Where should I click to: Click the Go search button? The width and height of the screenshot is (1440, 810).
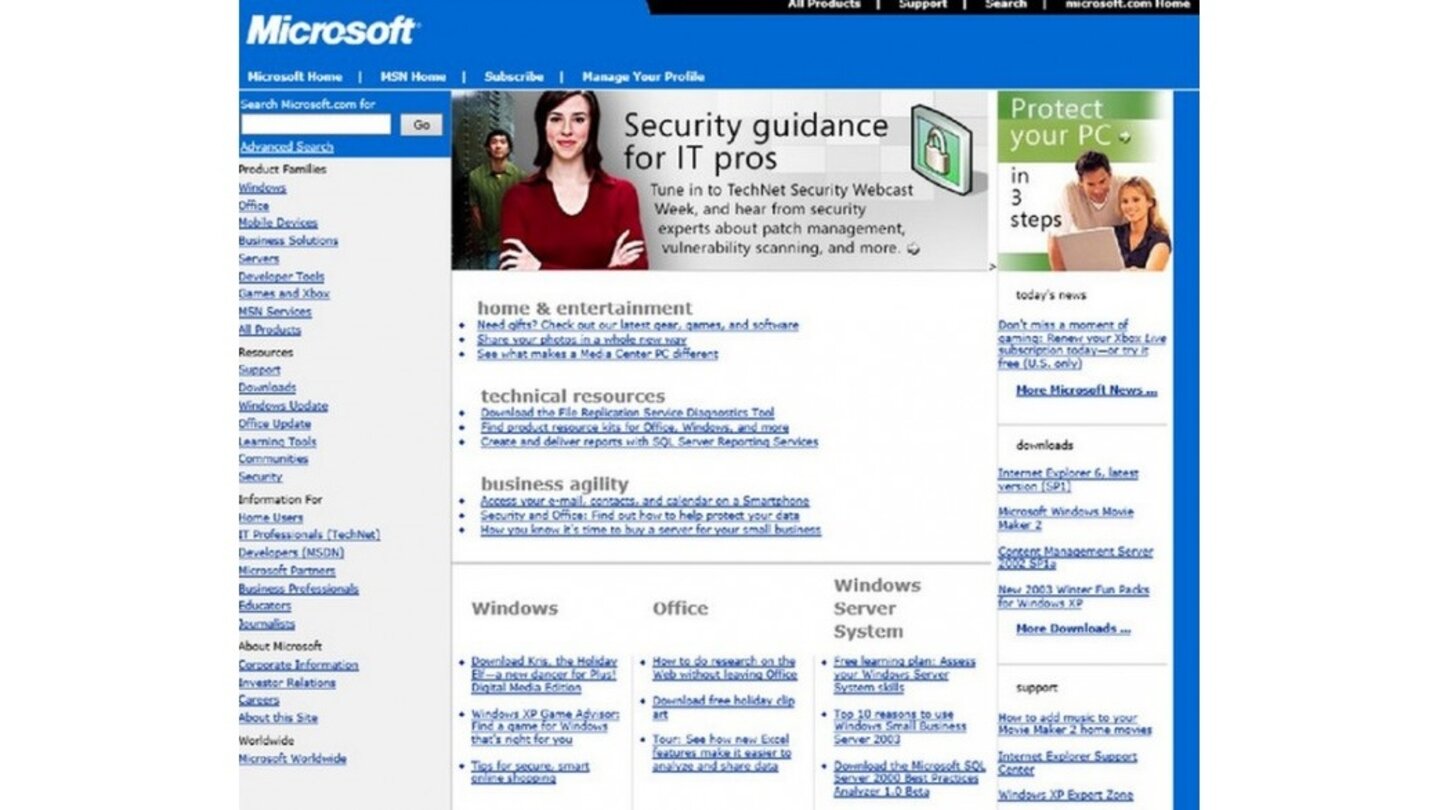point(421,125)
